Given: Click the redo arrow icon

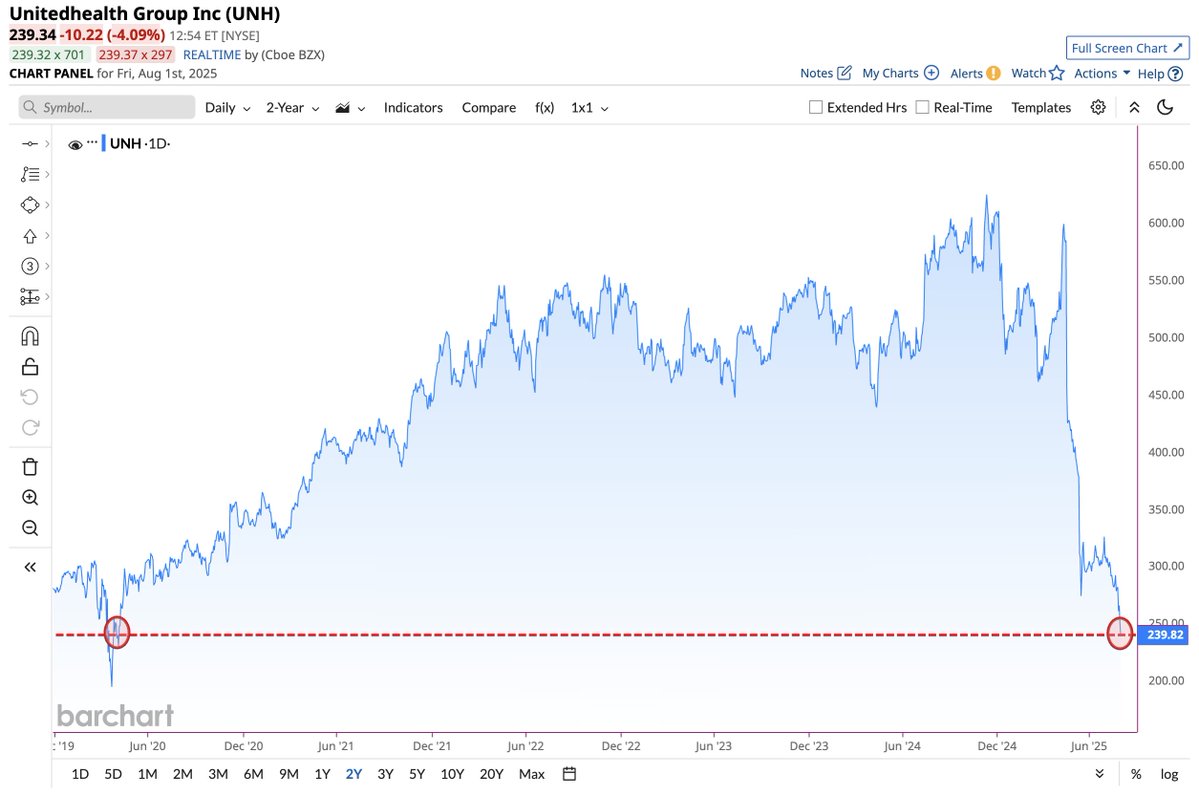Looking at the screenshot, I should 30,427.
